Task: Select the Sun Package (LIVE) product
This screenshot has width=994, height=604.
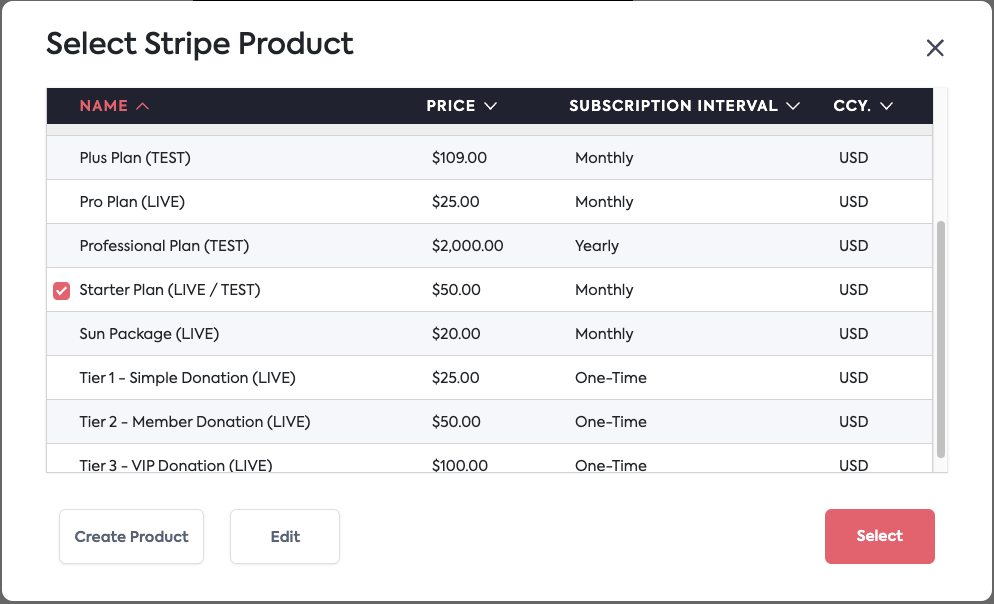Action: [x=149, y=334]
